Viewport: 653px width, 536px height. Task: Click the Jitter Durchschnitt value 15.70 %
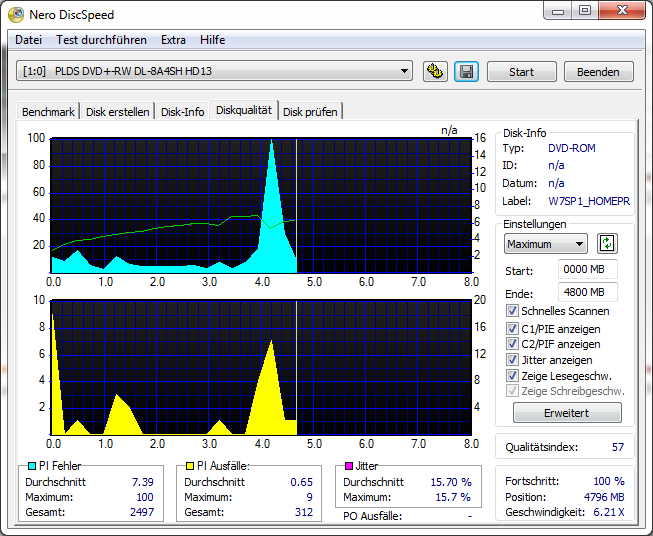451,482
